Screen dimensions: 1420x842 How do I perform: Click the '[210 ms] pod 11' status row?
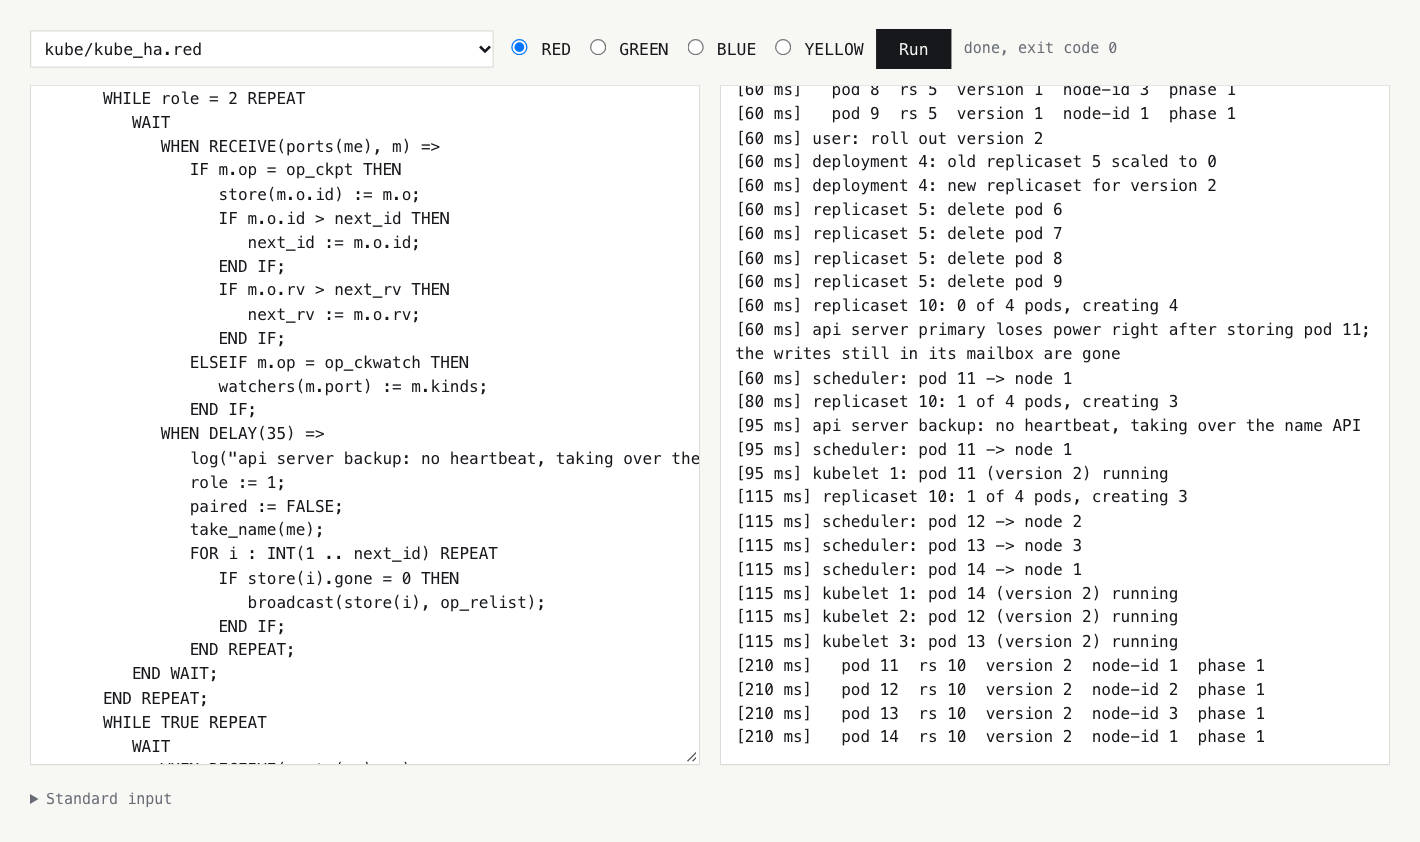pyautogui.click(x=1000, y=666)
